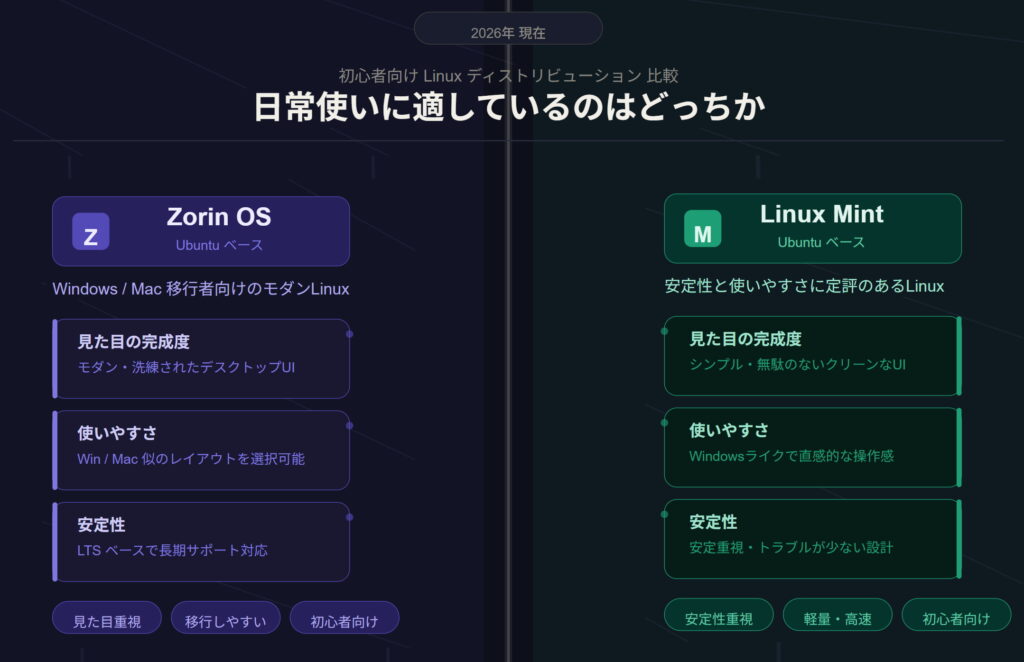The image size is (1024, 662).
Task: Click the green 初心者向け tag under Mint
Action: [x=956, y=616]
